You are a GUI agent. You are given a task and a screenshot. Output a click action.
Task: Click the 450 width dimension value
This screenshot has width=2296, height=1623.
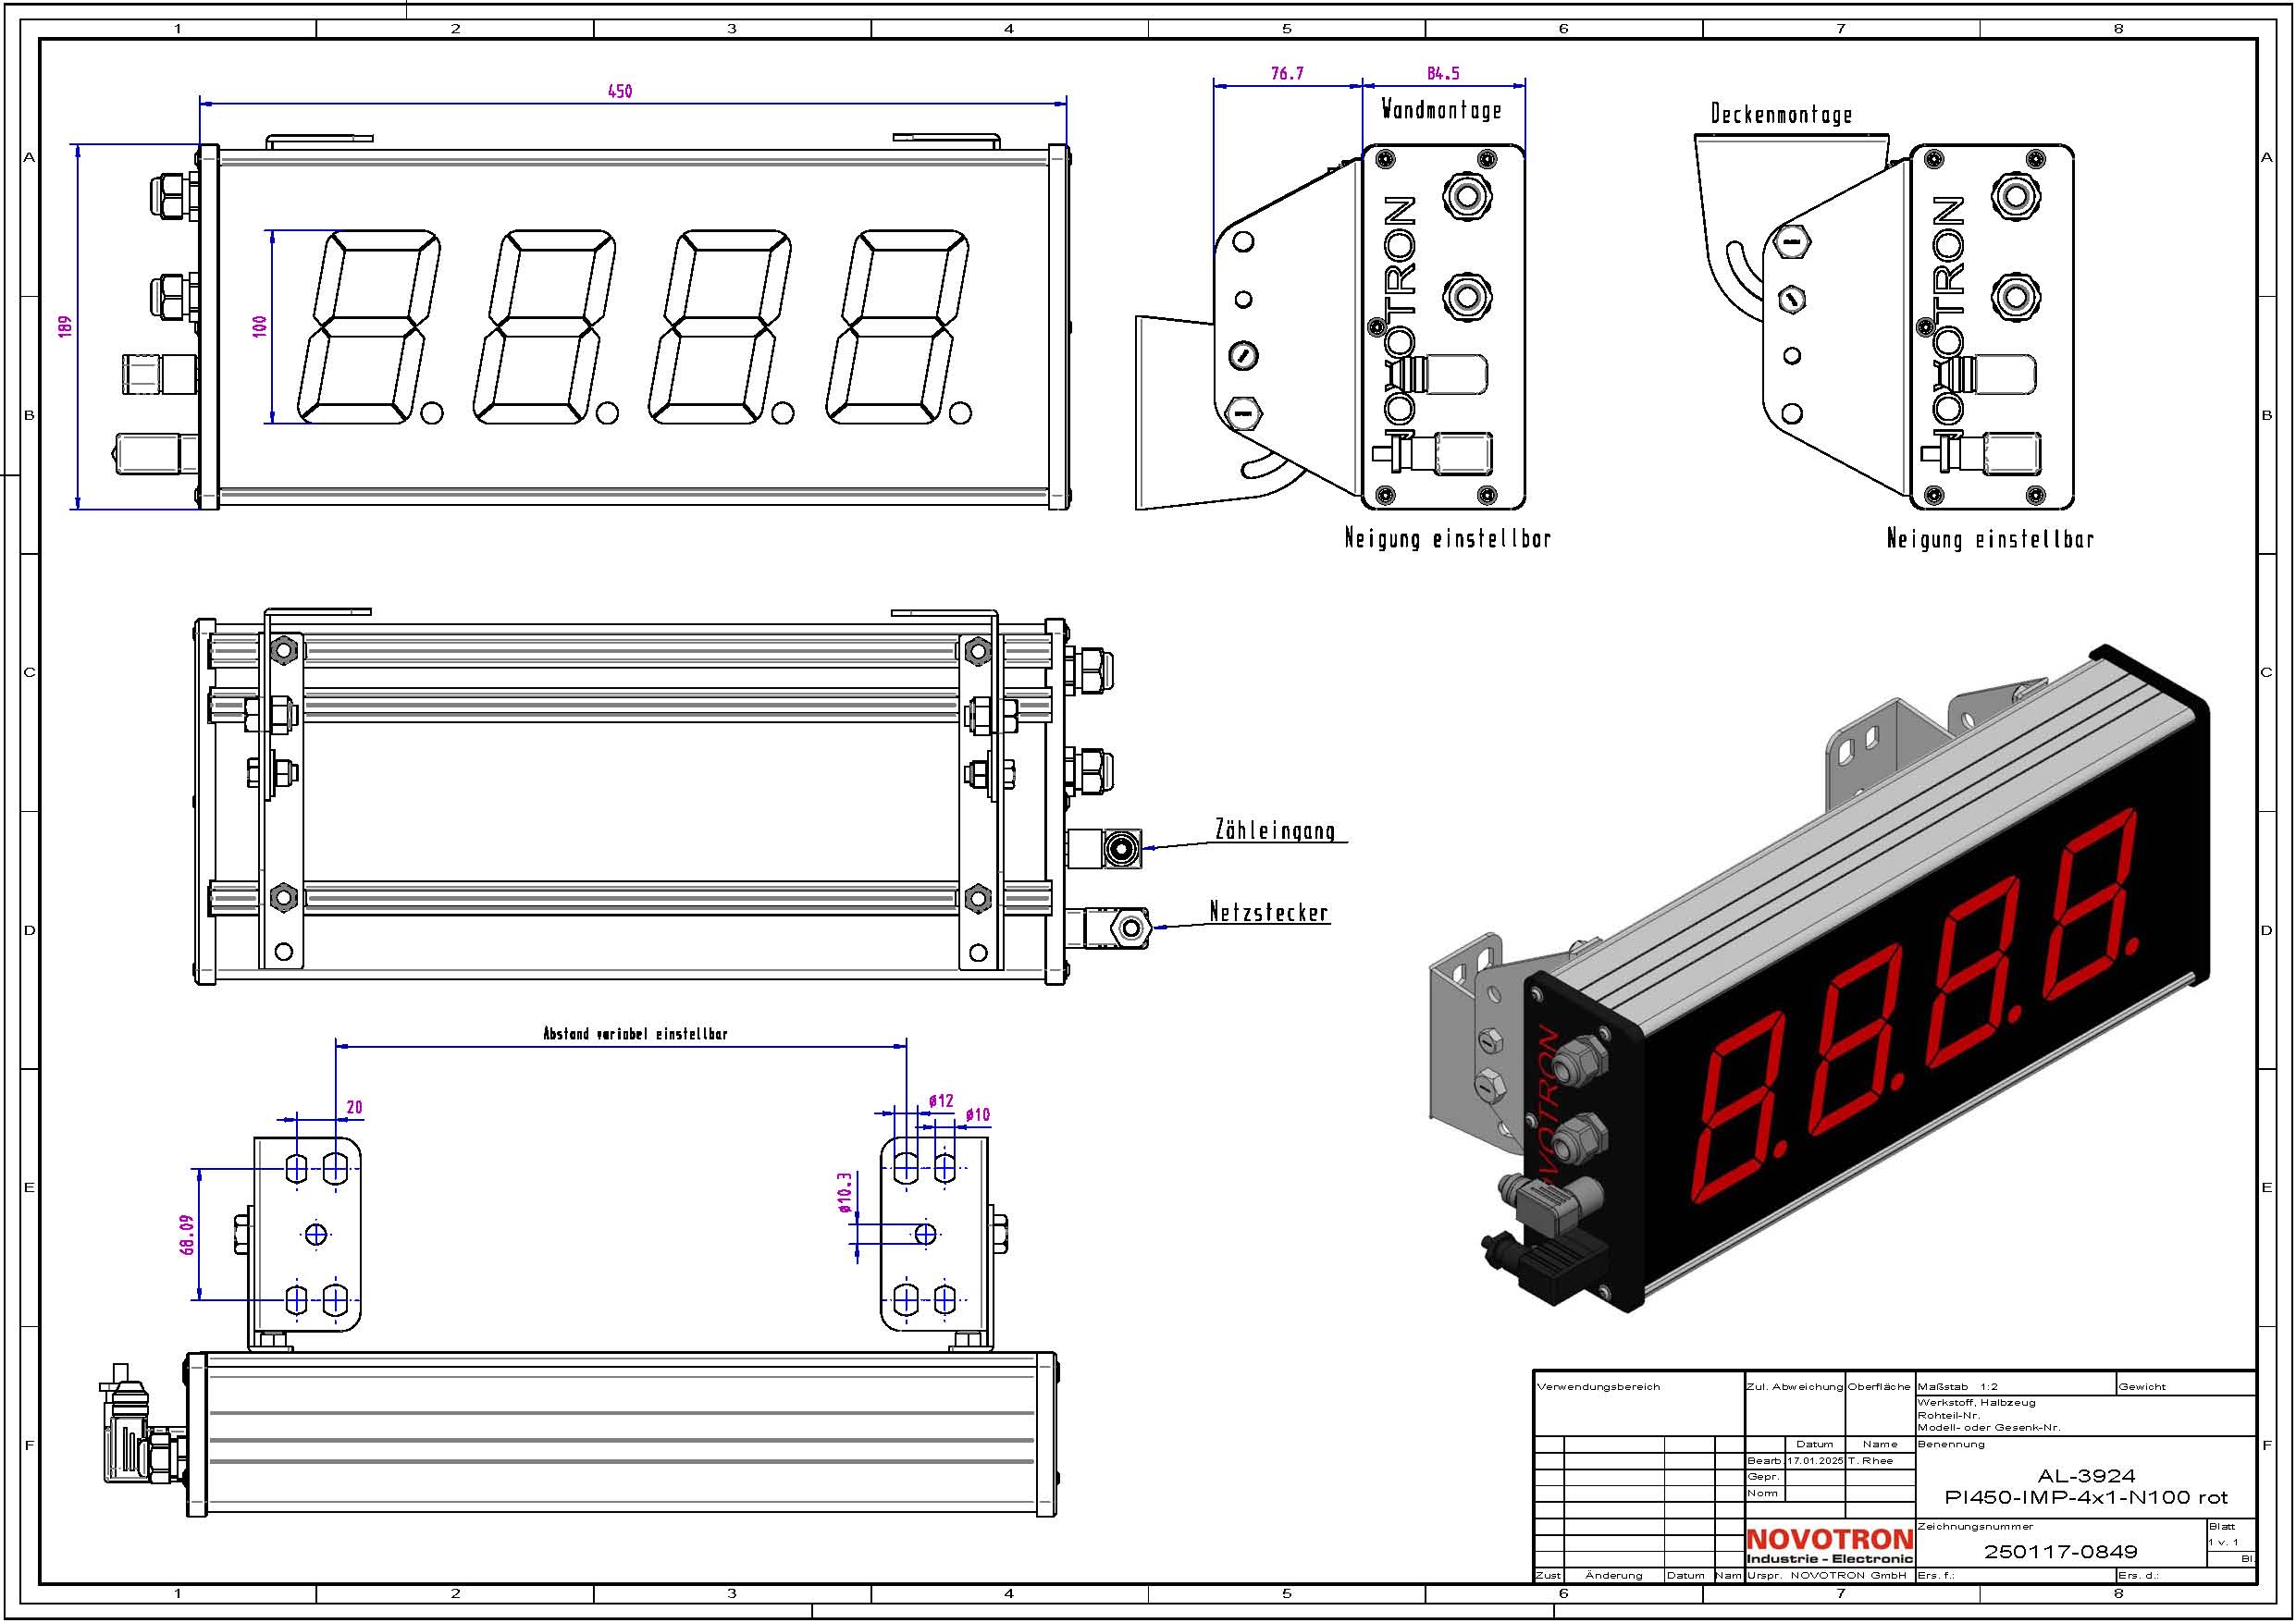(x=620, y=91)
